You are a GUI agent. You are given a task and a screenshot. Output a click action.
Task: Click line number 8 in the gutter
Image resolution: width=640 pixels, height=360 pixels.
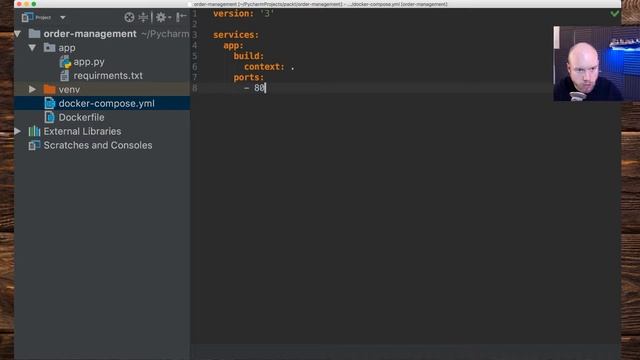pyautogui.click(x=195, y=88)
